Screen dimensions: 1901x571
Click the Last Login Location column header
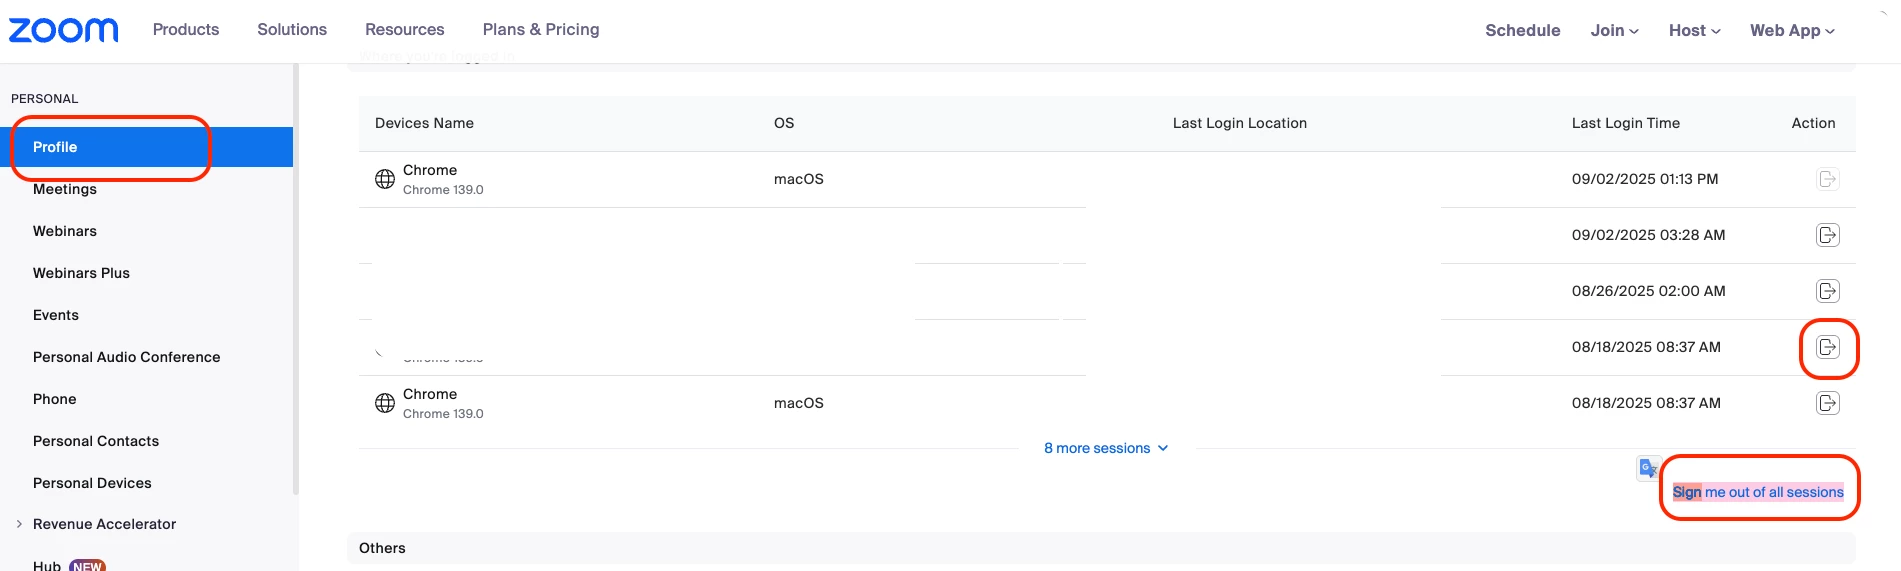pyautogui.click(x=1240, y=123)
